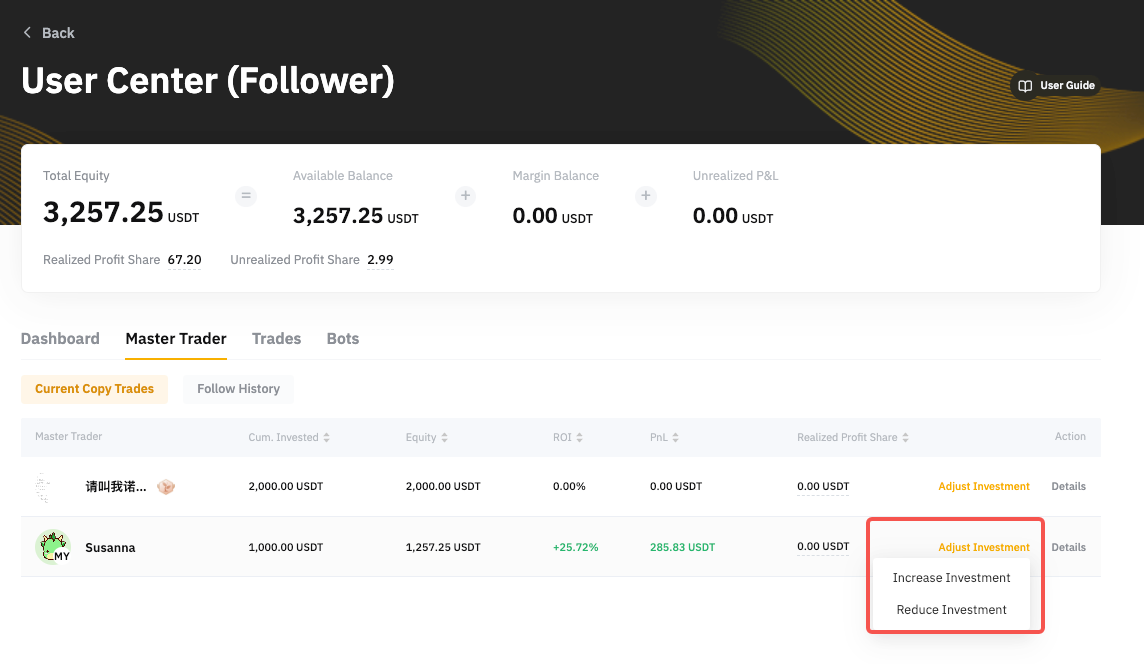Expand Adjust Investment for first trader

(983, 487)
